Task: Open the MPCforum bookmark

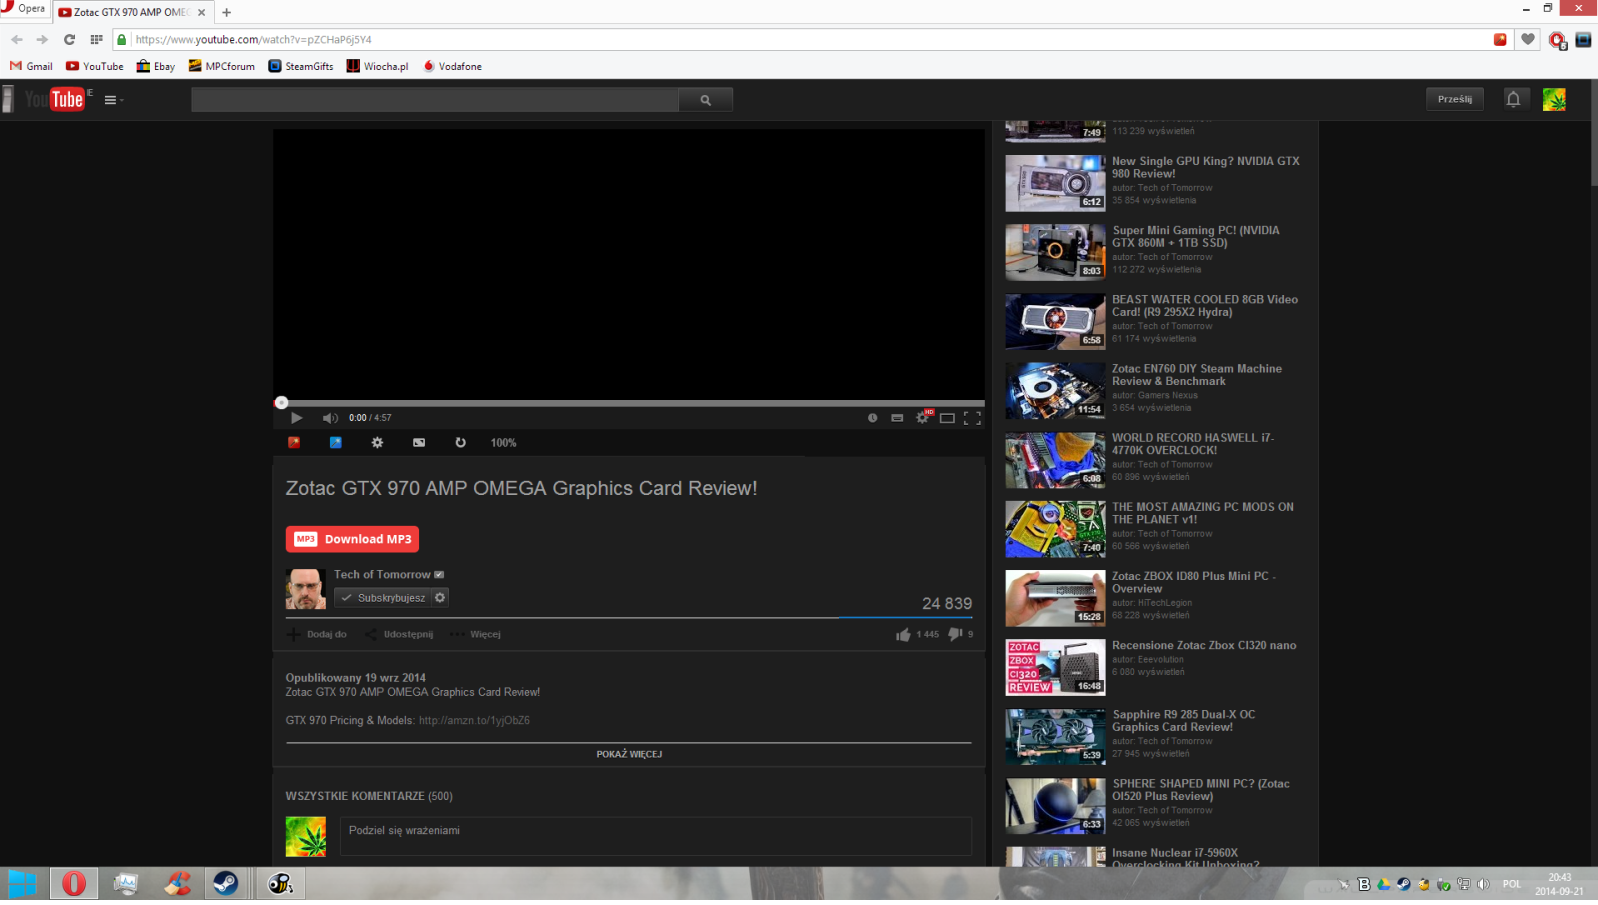Action: pyautogui.click(x=221, y=66)
